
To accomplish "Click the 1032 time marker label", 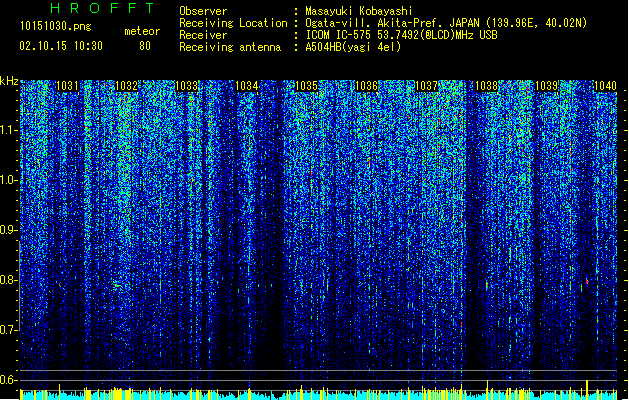I will [127, 86].
